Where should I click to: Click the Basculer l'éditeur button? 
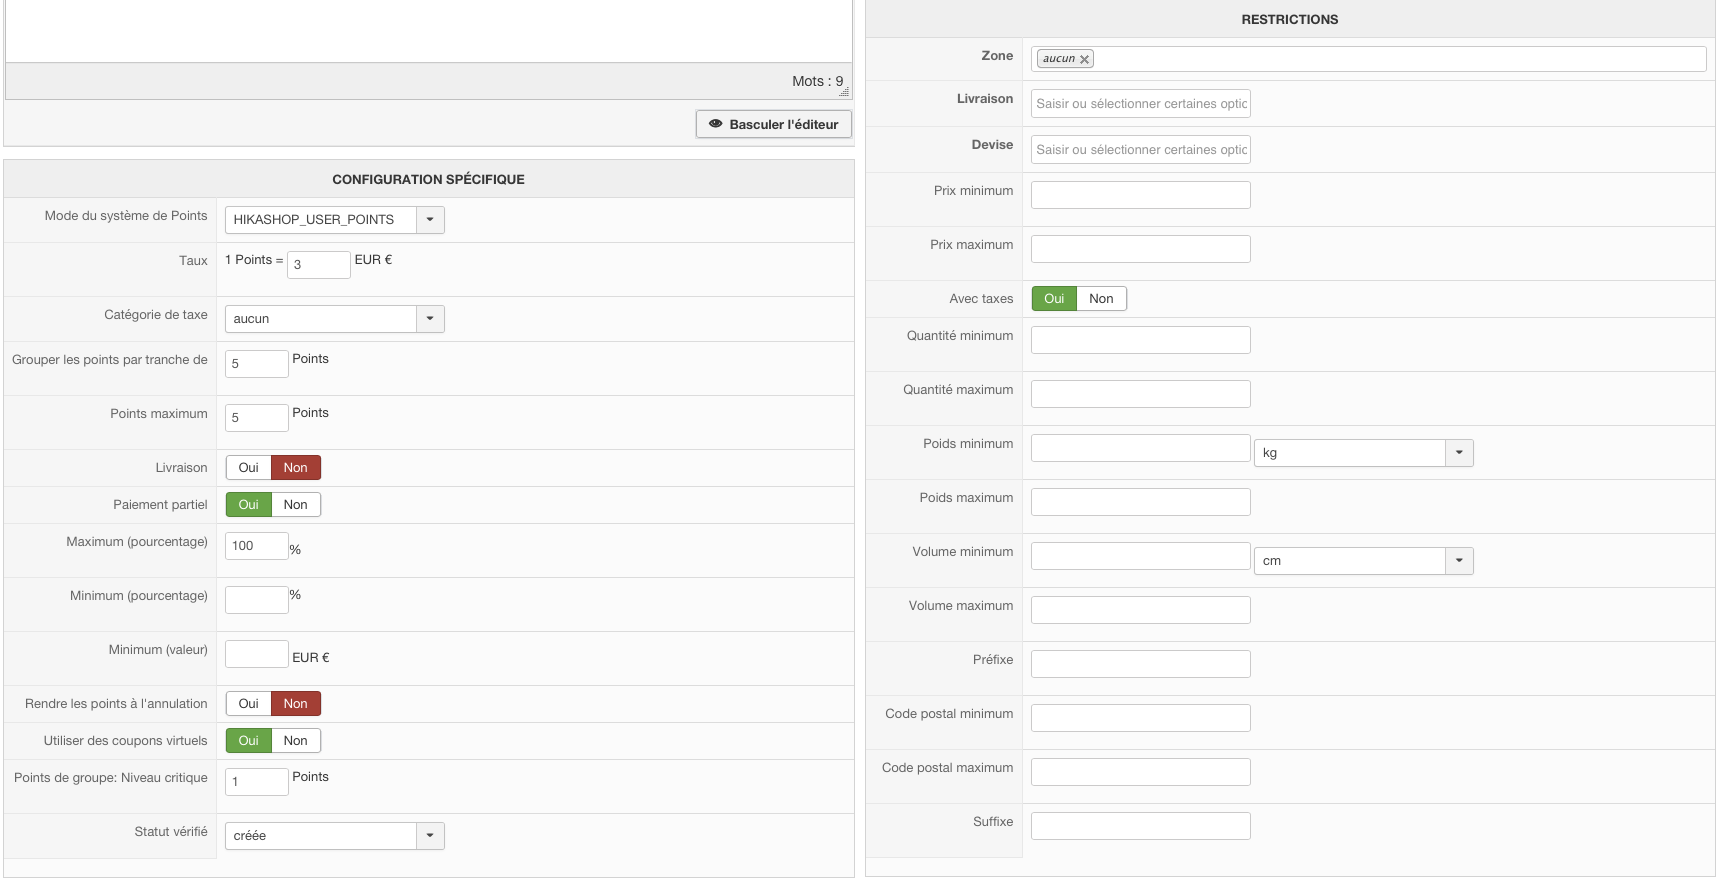[x=774, y=124]
